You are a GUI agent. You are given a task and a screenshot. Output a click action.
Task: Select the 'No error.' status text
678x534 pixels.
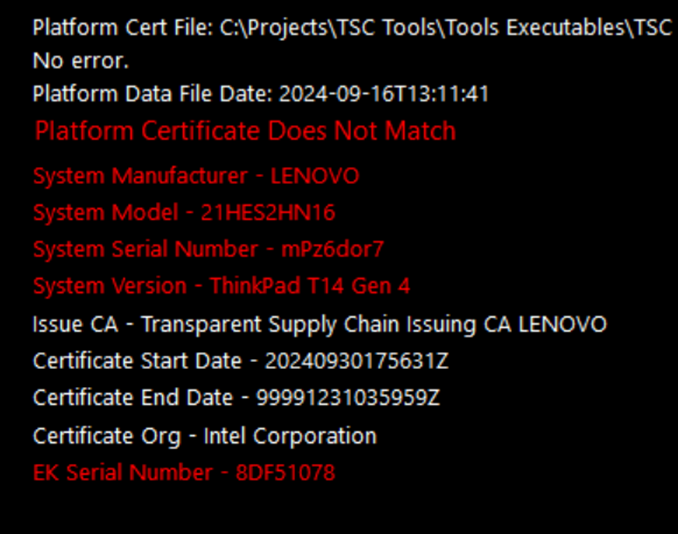tap(81, 61)
